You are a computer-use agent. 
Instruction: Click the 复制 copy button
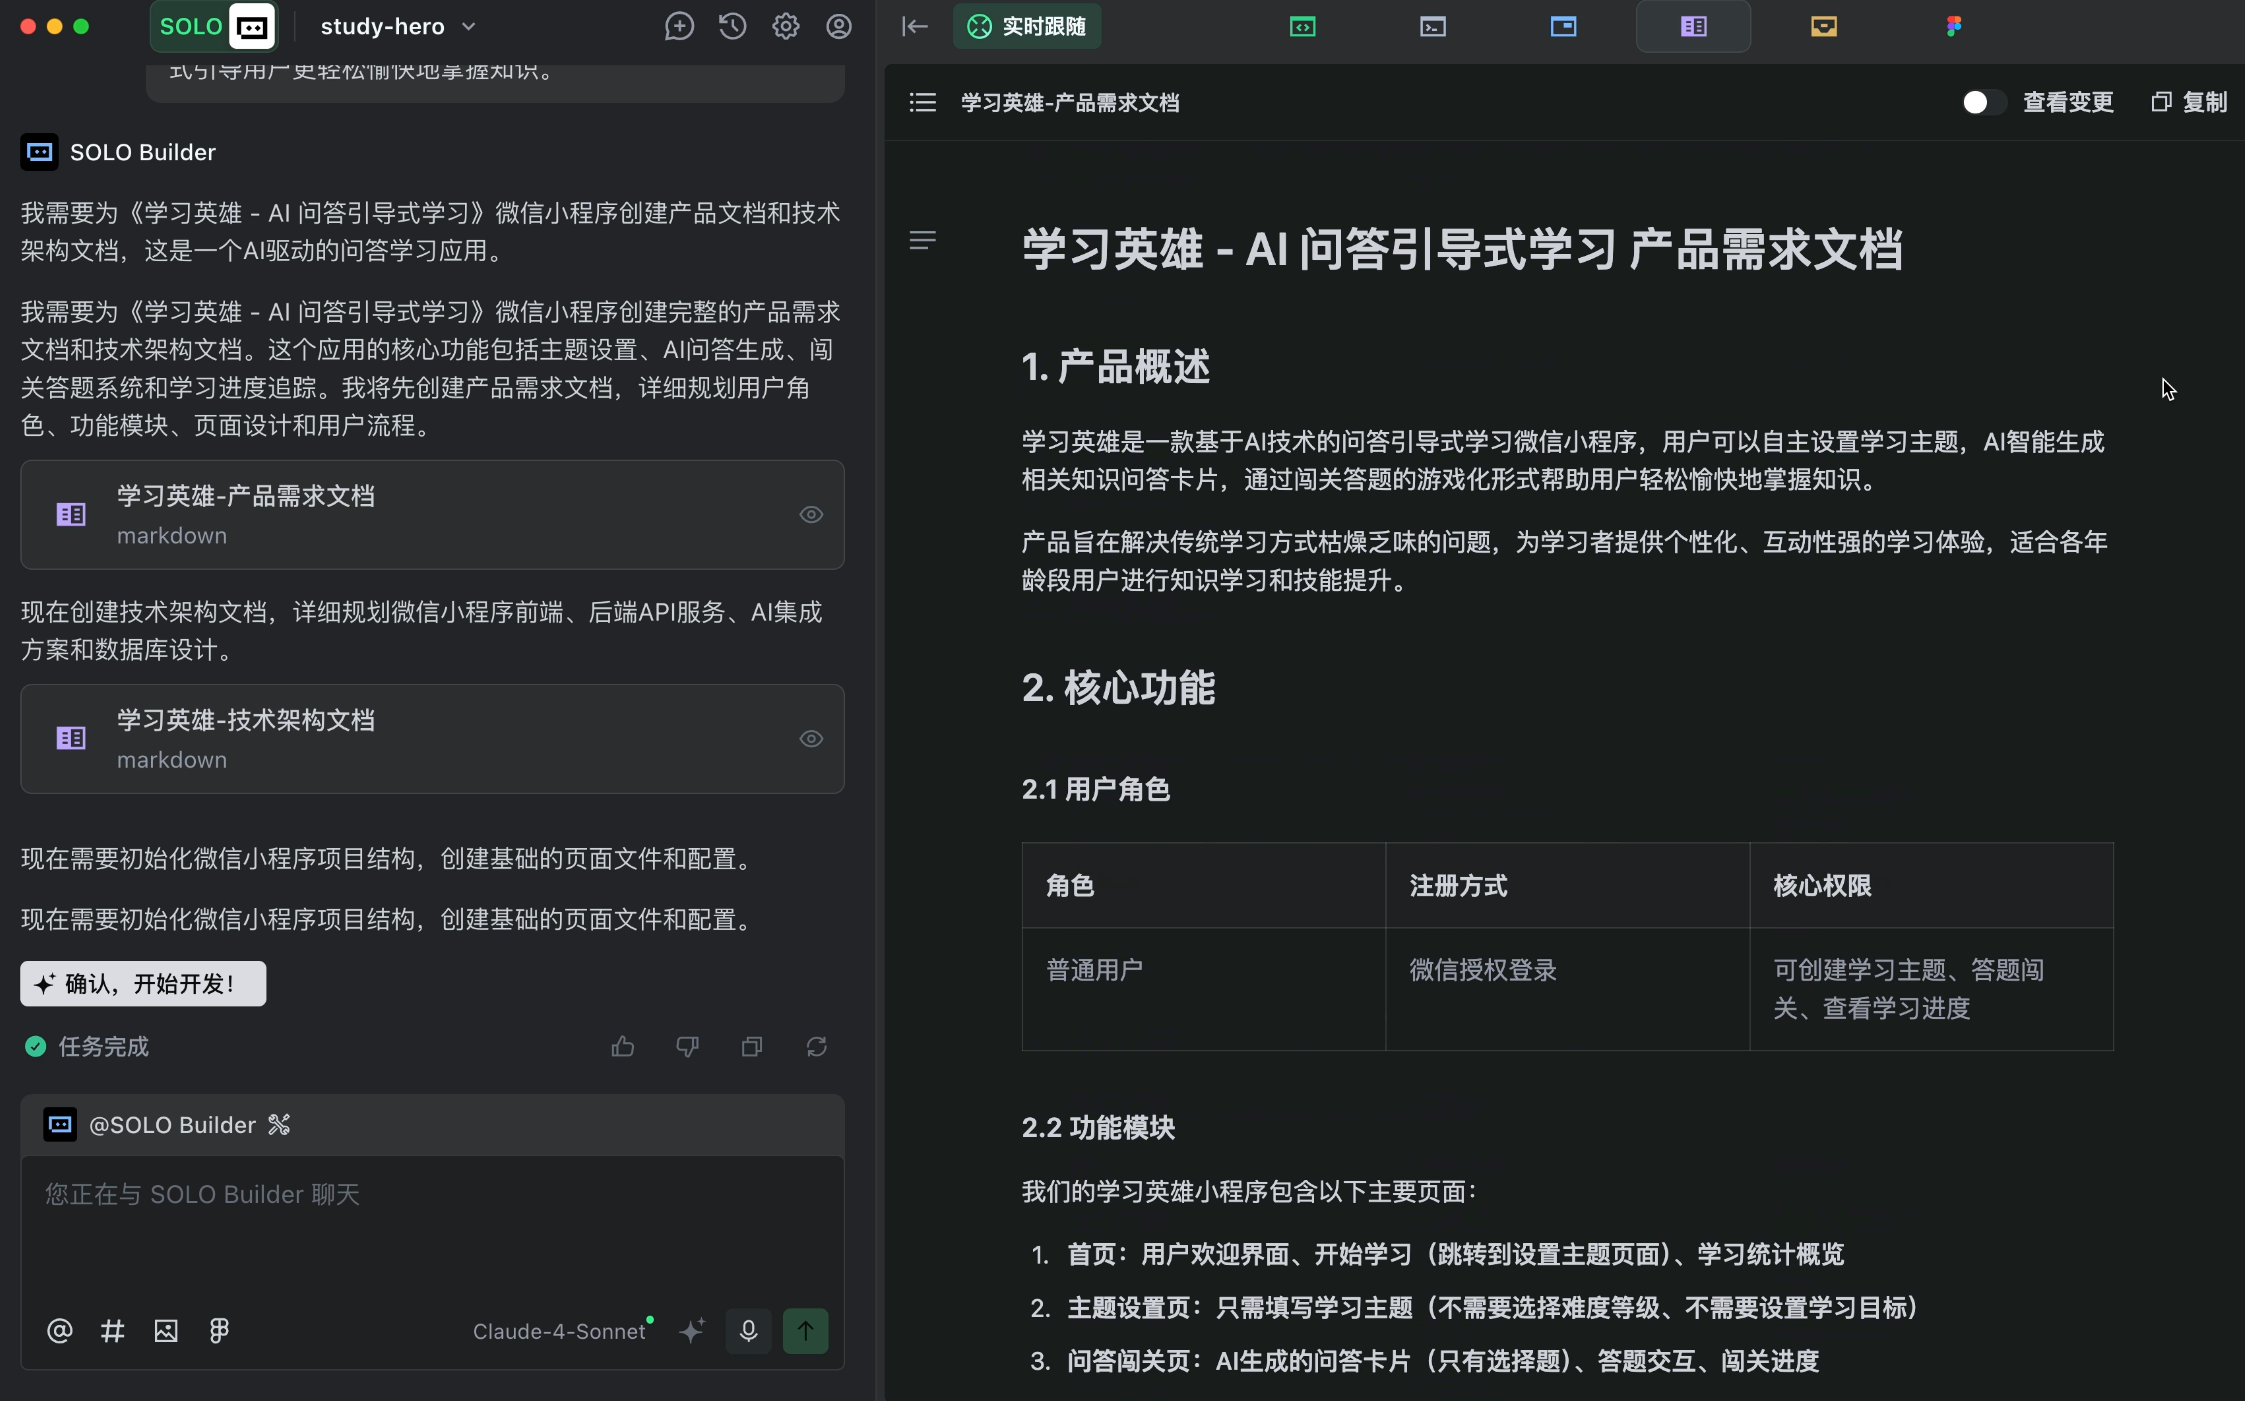click(x=2189, y=102)
